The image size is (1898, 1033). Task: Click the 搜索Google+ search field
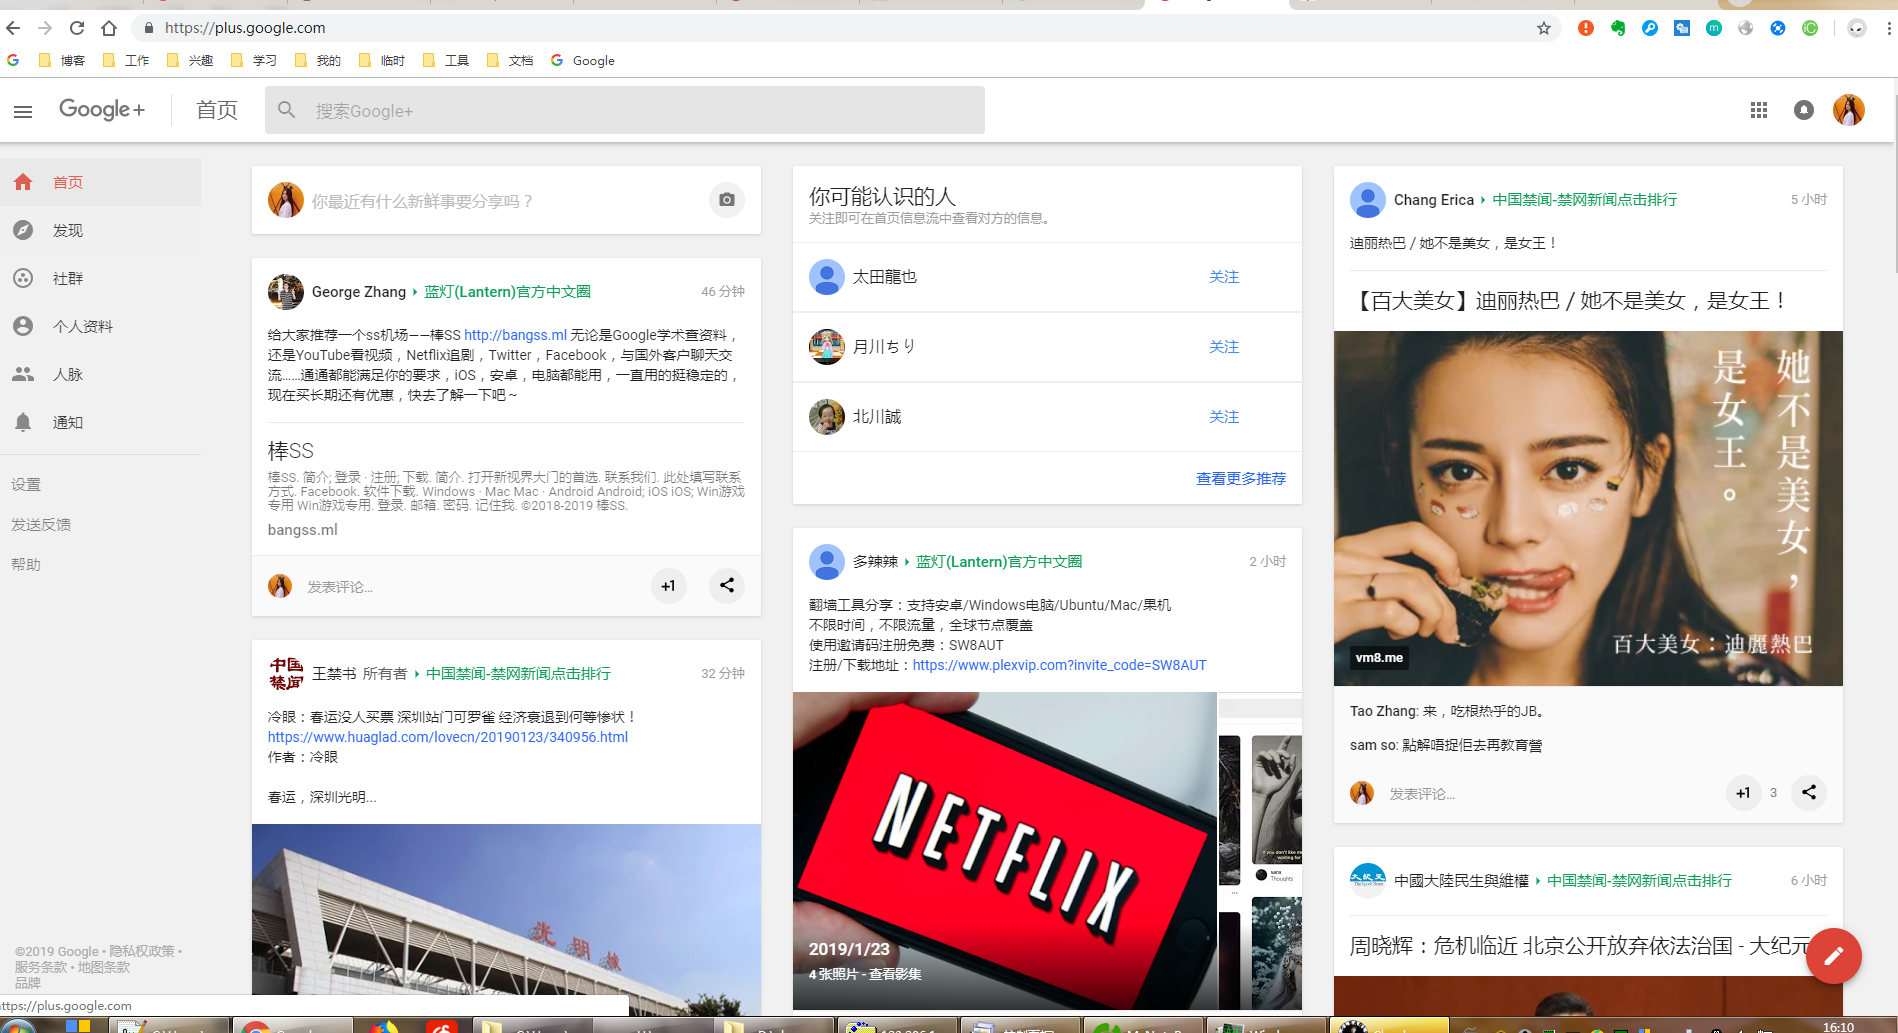click(x=625, y=110)
